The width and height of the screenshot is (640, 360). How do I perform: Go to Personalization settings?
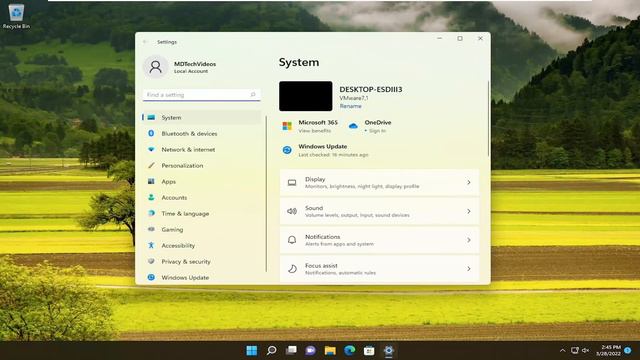pos(202,165)
